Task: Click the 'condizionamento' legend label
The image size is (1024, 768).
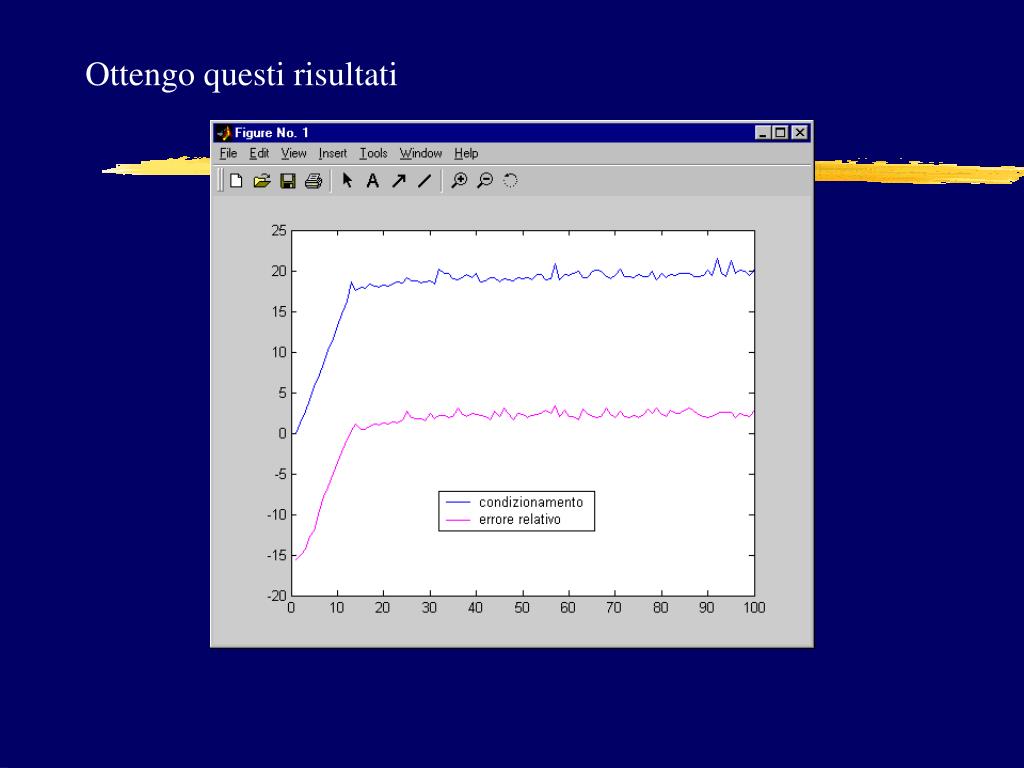Action: 531,502
